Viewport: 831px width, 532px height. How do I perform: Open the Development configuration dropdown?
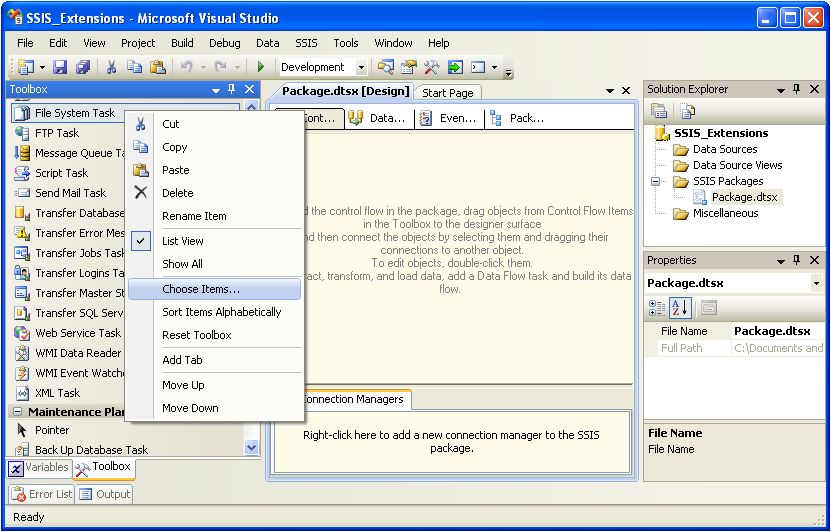[x=361, y=67]
